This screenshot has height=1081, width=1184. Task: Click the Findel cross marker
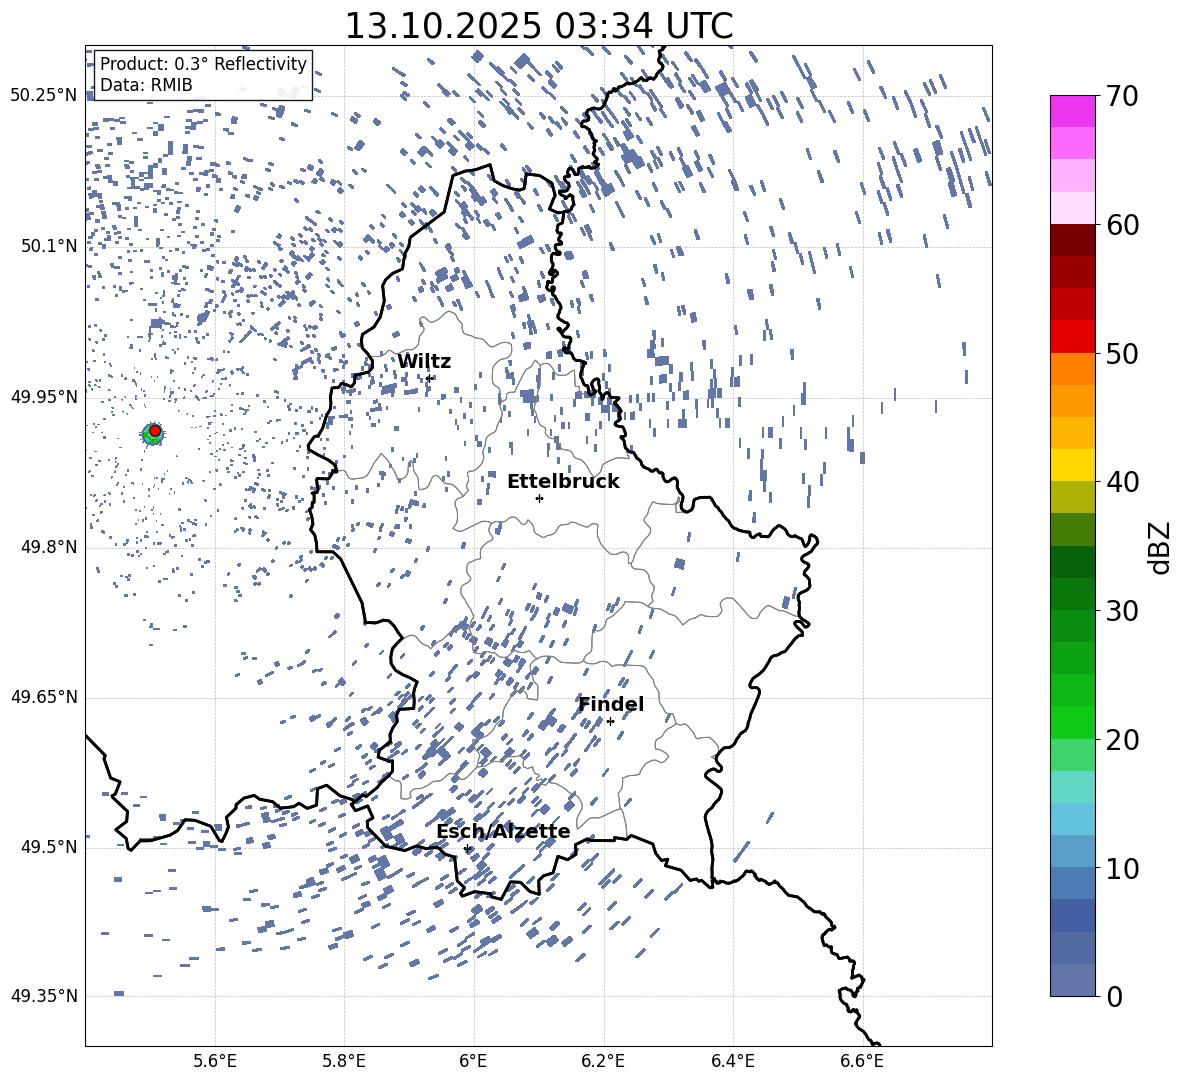click(610, 722)
